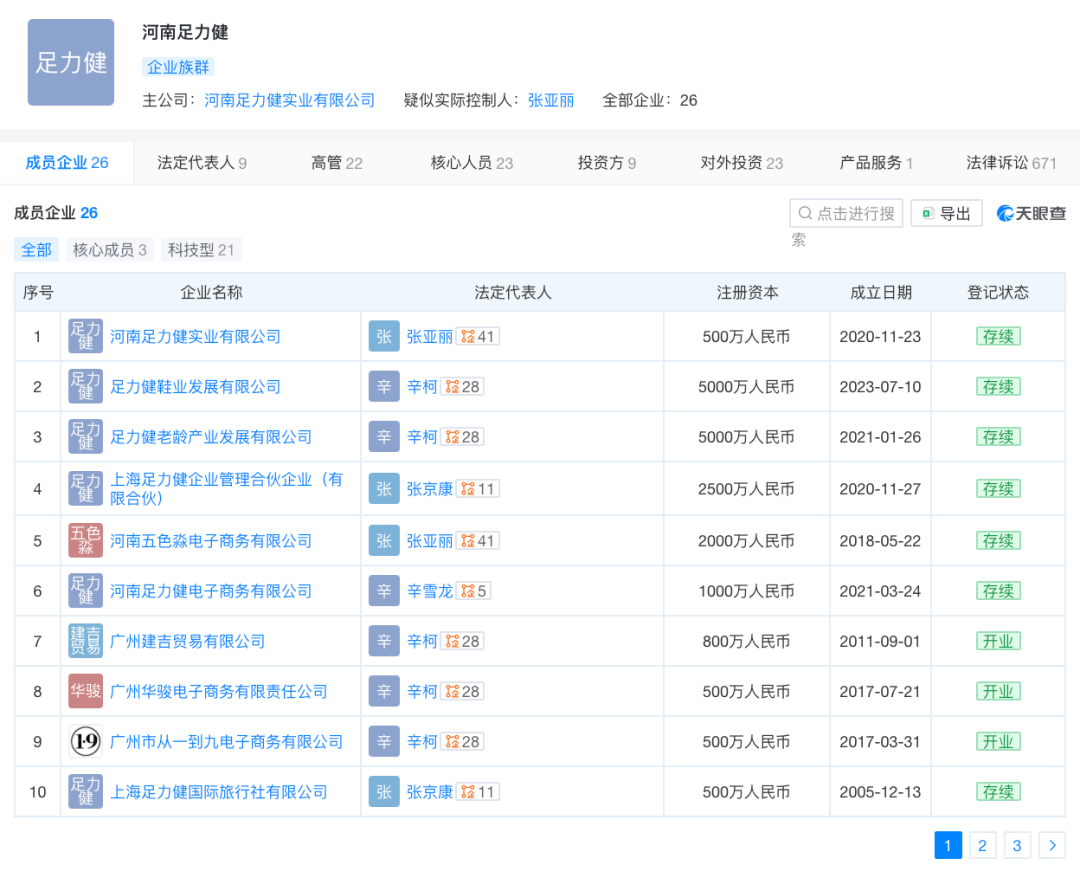This screenshot has width=1080, height=878.
Task: Click the 五色淼 red company logo
Action: [85, 541]
